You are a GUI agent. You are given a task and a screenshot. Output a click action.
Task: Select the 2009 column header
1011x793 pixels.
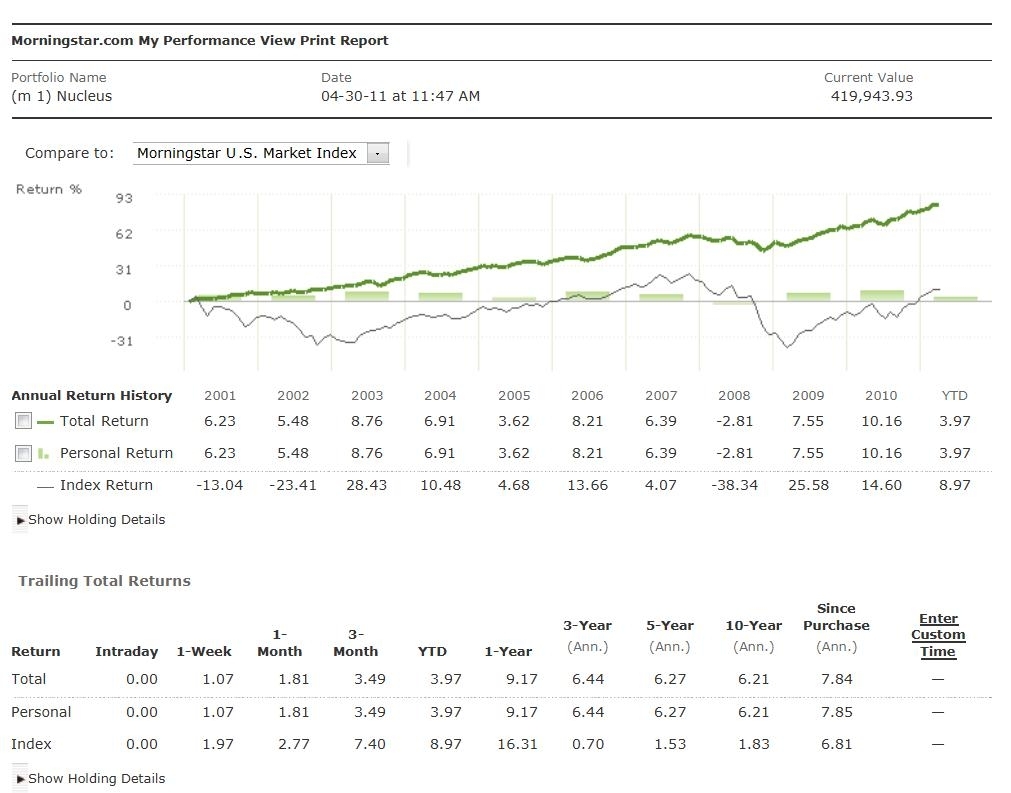[x=808, y=396]
